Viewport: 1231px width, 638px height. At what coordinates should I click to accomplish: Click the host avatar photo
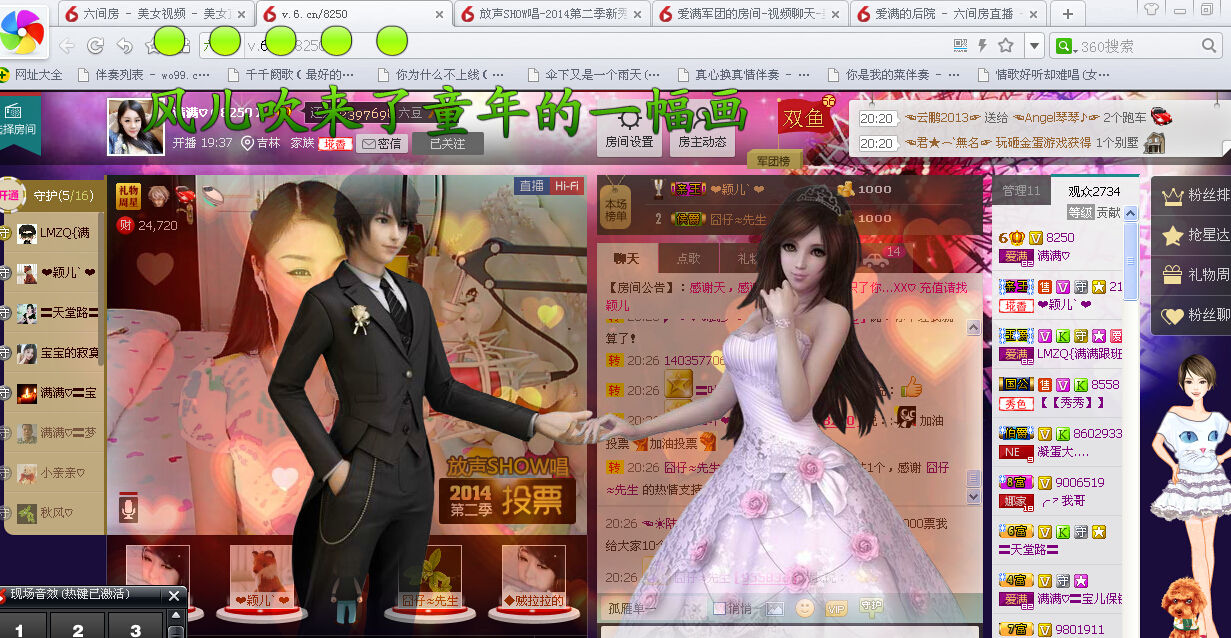tap(136, 127)
